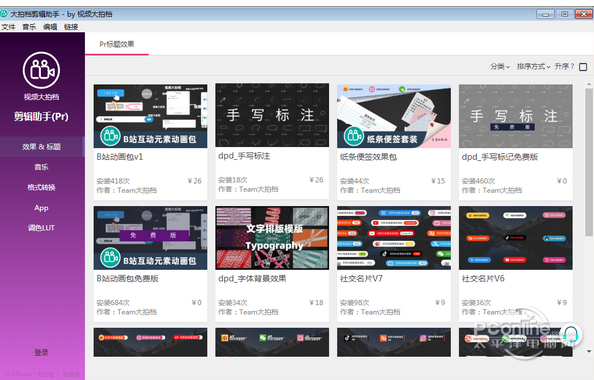
Task: Open the 编辑 menu
Action: coord(50,27)
